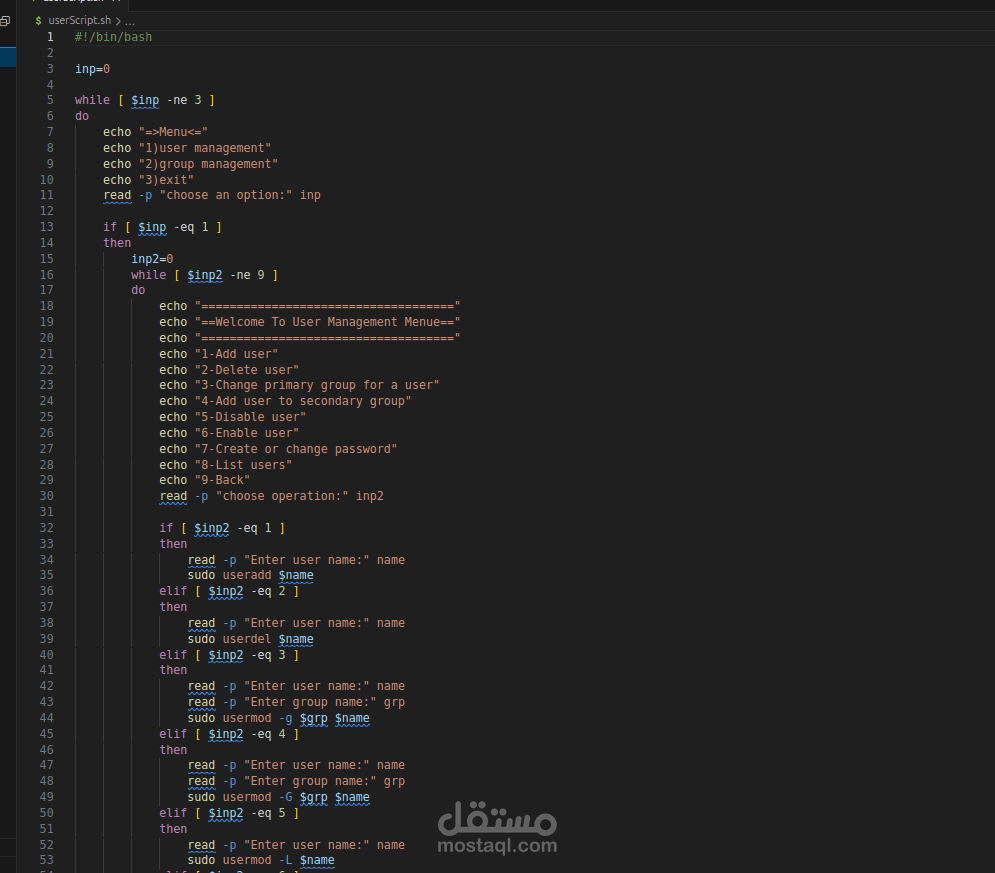Image resolution: width=995 pixels, height=873 pixels.
Task: Click the "9-Back" echo string
Action: point(222,480)
